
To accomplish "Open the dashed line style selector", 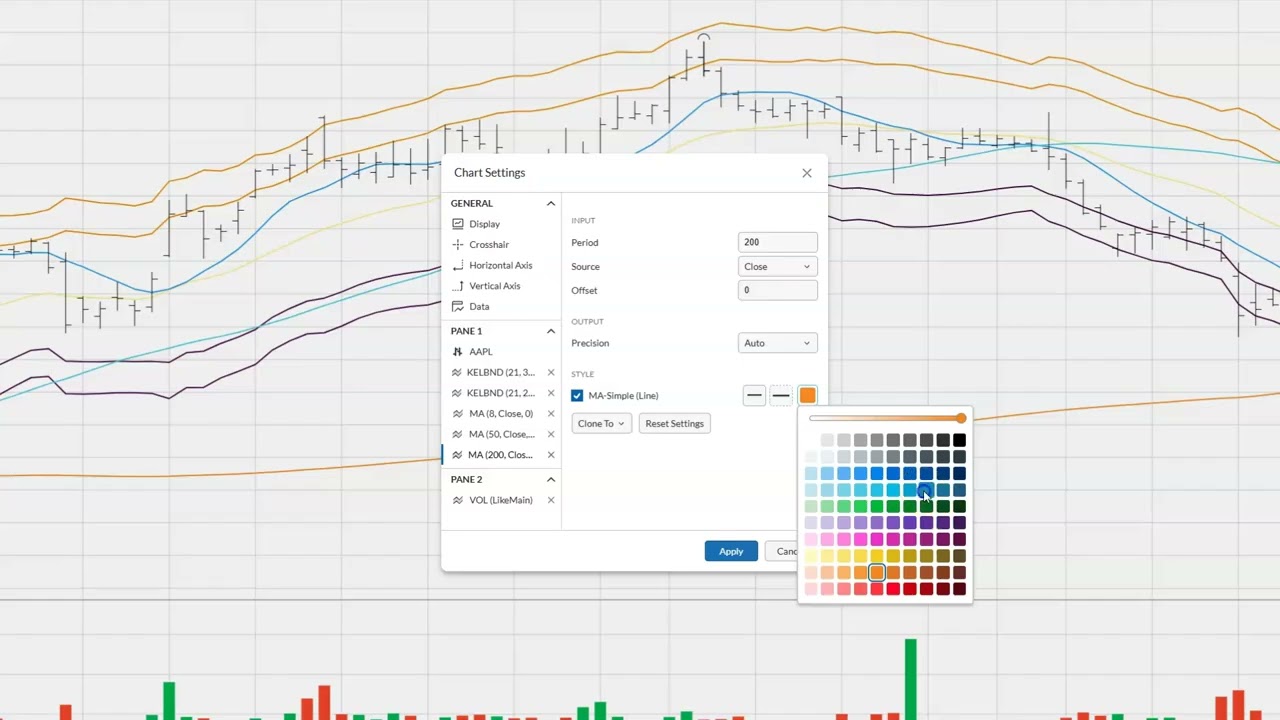I will pos(781,396).
